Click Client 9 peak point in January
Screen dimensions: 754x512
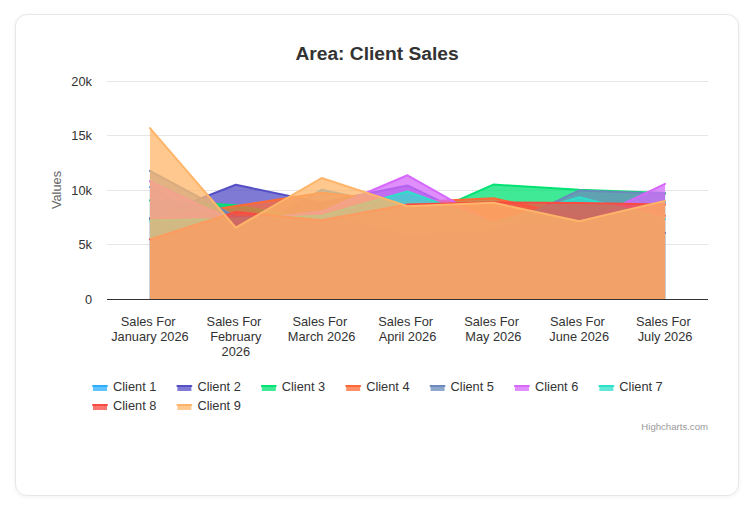point(150,128)
